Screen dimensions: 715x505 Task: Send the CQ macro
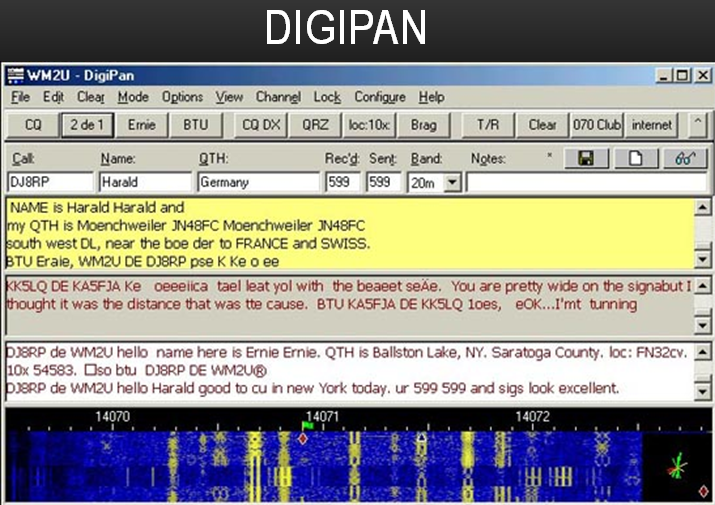point(33,125)
